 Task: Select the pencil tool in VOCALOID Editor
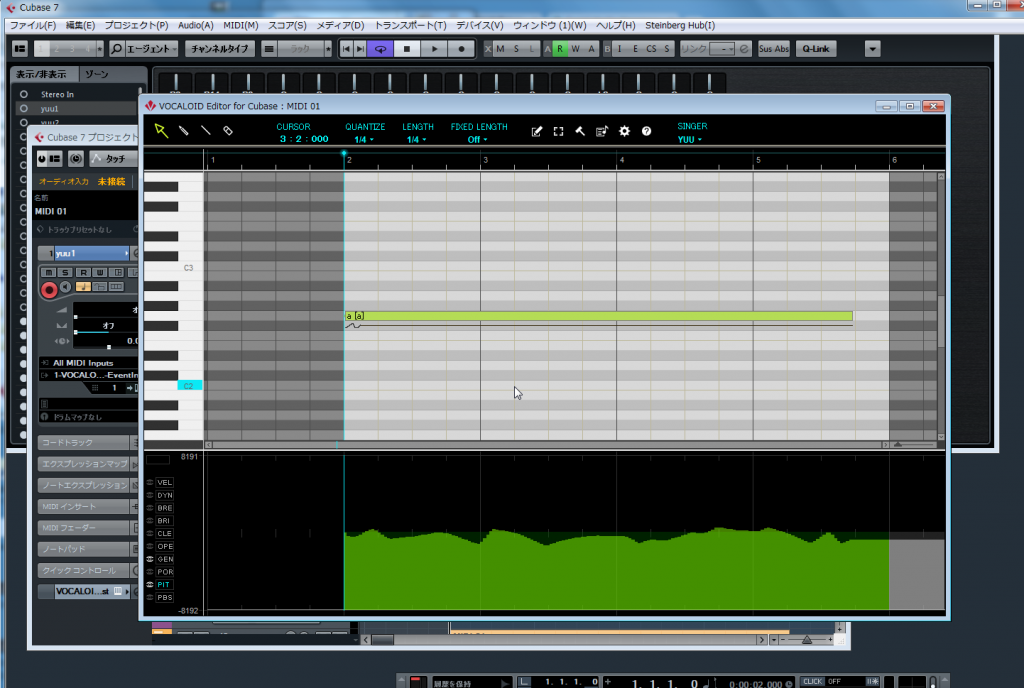[184, 131]
